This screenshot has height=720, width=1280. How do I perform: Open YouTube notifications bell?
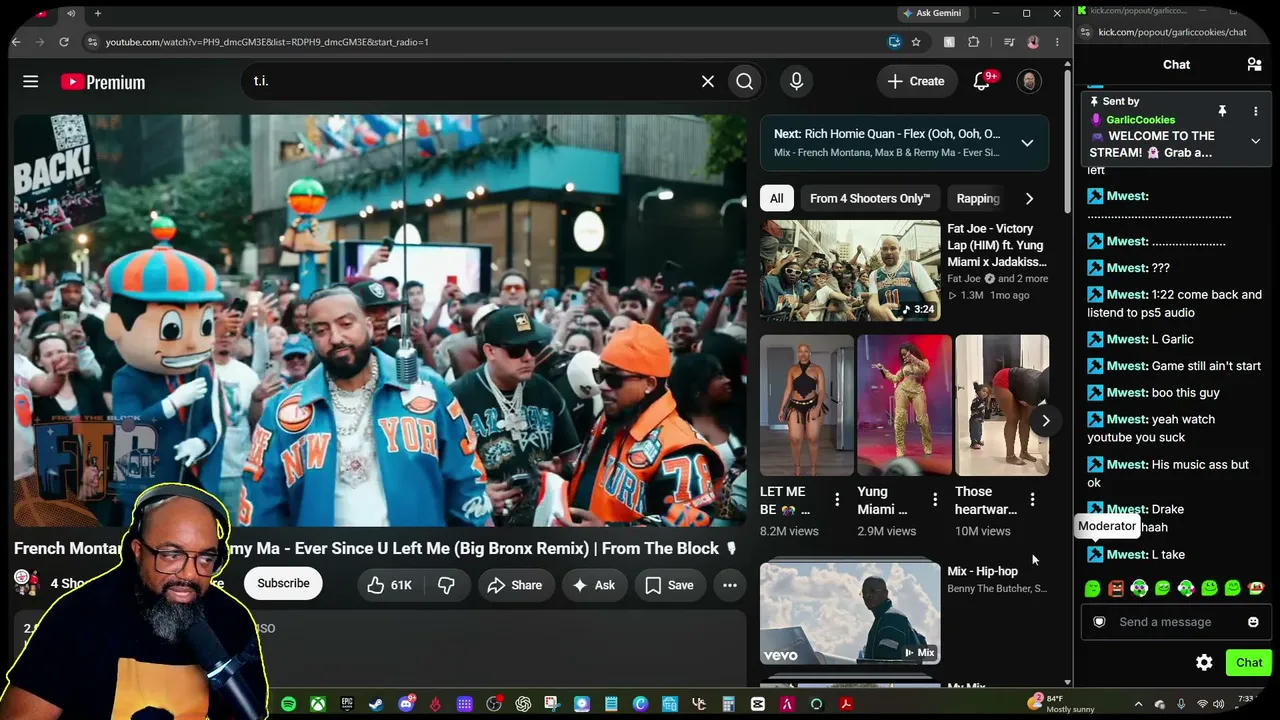pyautogui.click(x=982, y=82)
